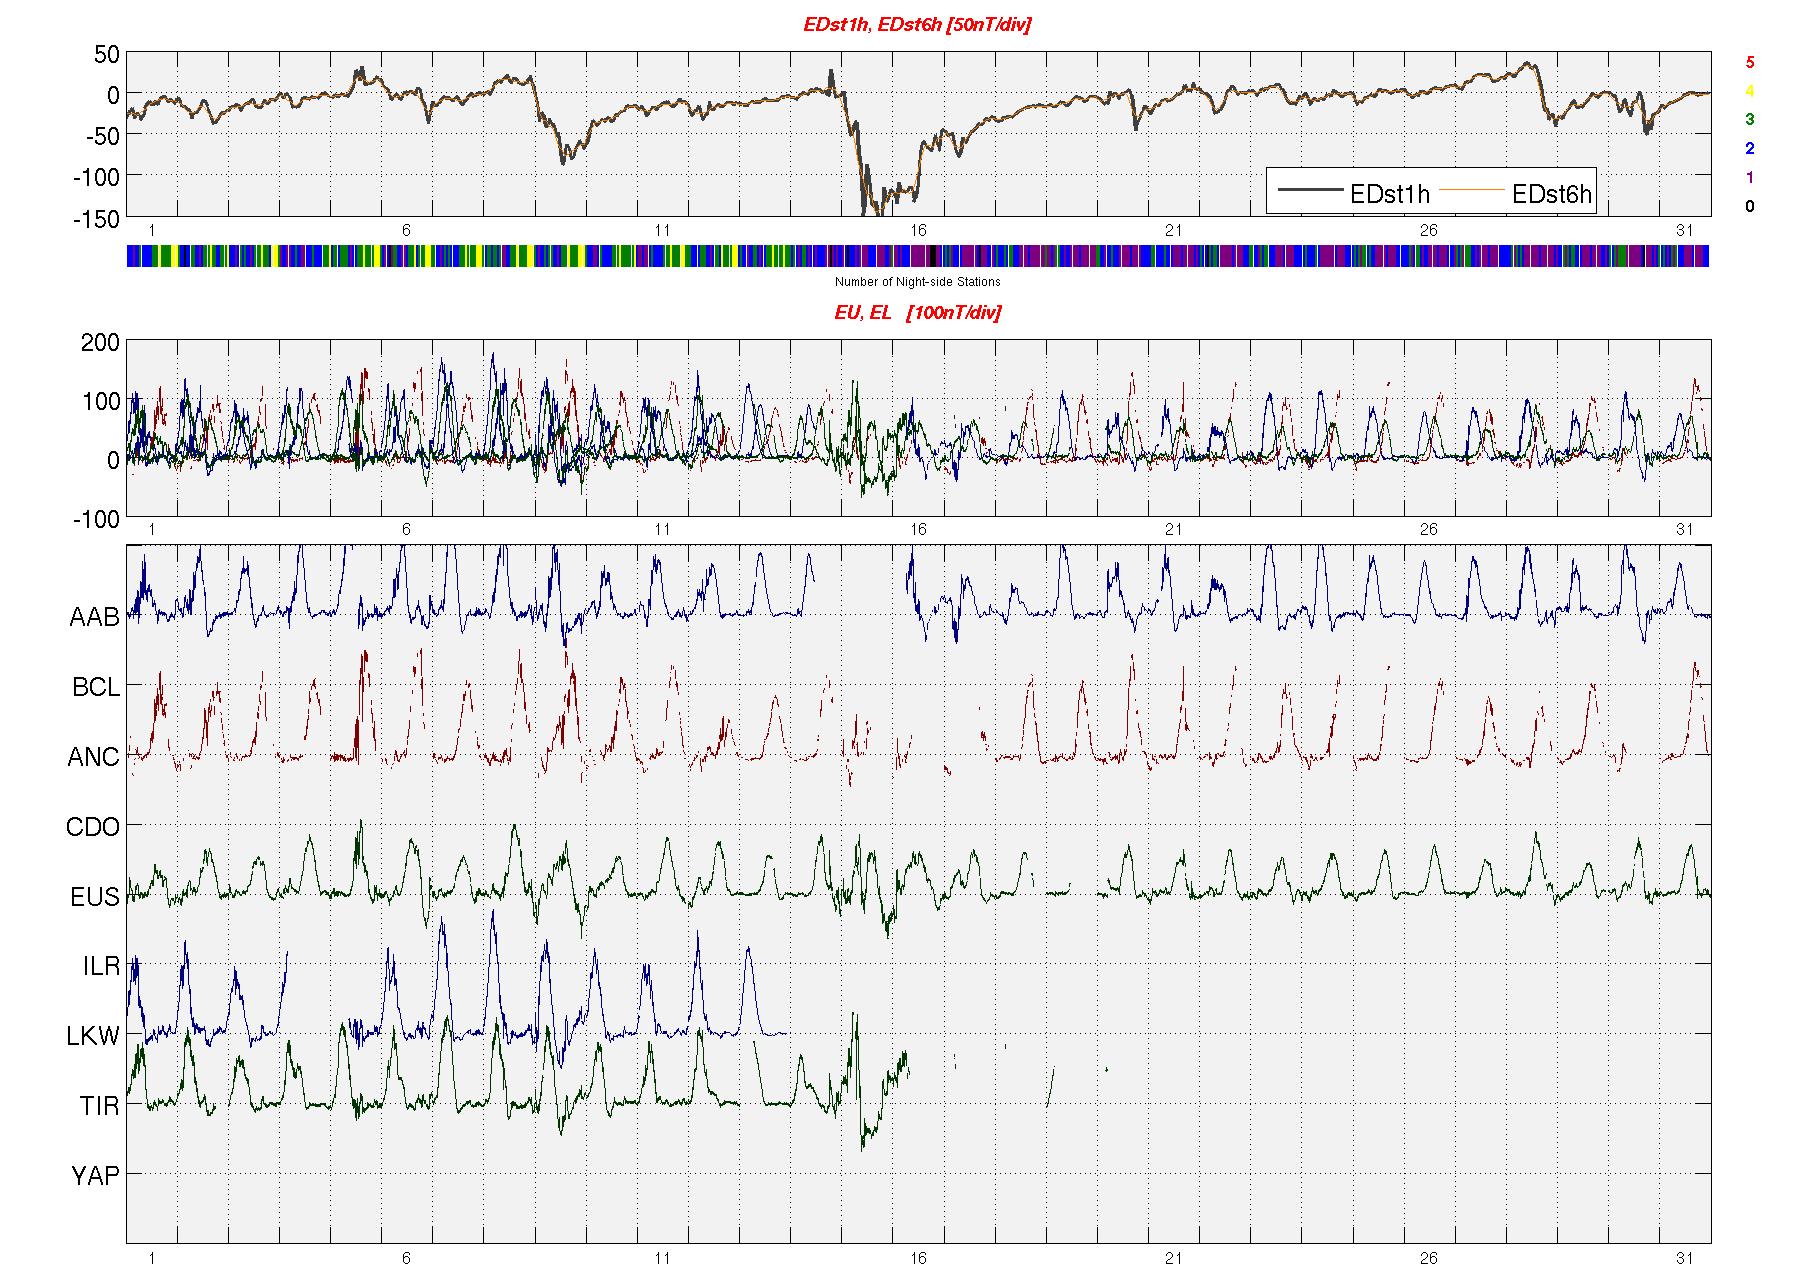Click the 'Number of Night-side Stations' caption
Viewport: 1801px width, 1268px height.
tap(917, 282)
